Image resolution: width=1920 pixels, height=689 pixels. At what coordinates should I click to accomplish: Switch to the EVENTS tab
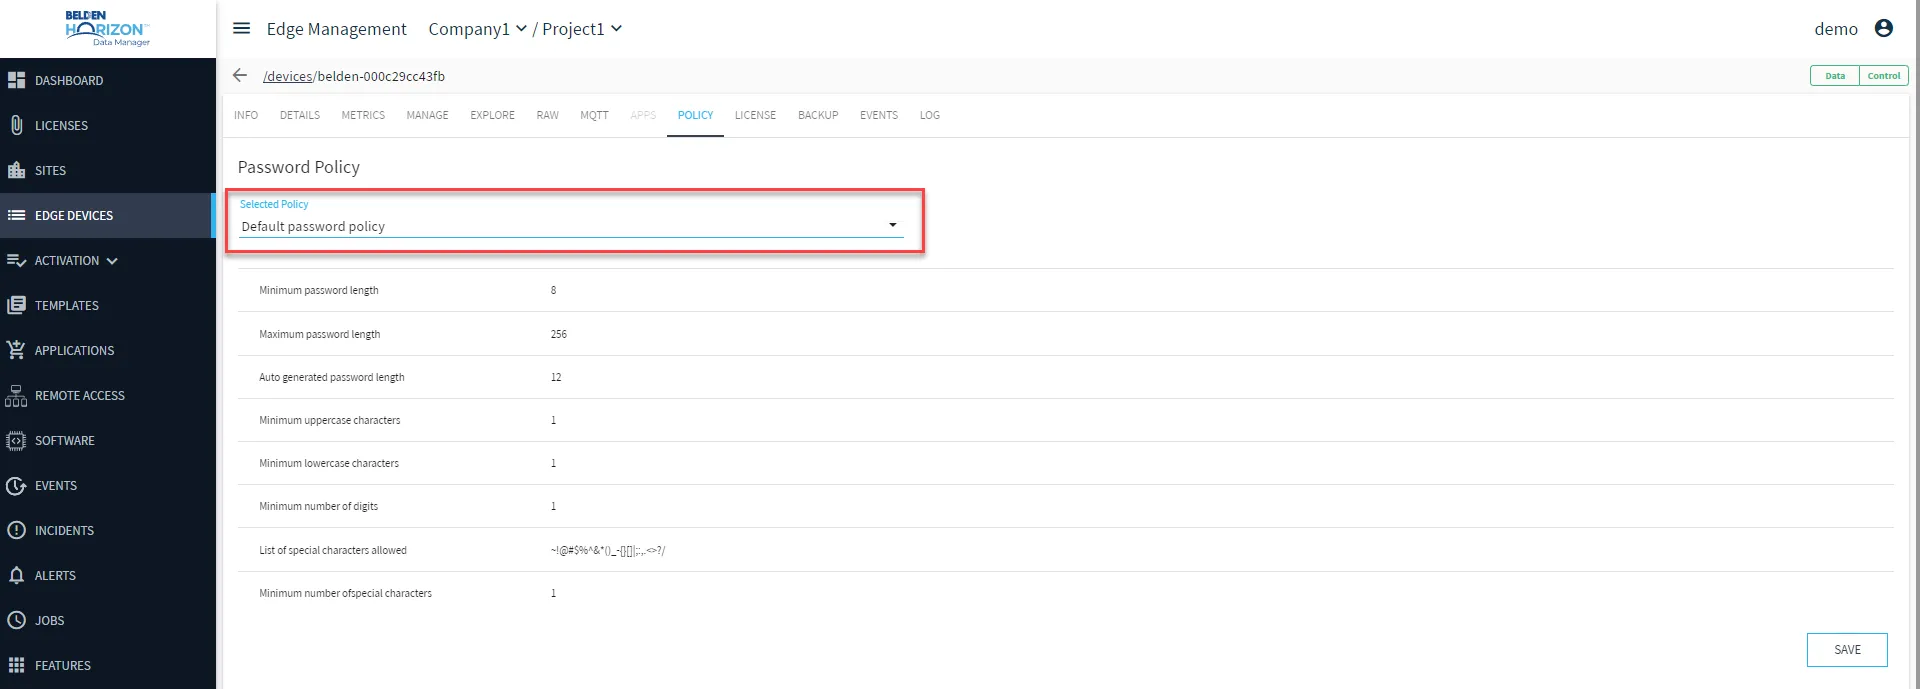point(879,115)
